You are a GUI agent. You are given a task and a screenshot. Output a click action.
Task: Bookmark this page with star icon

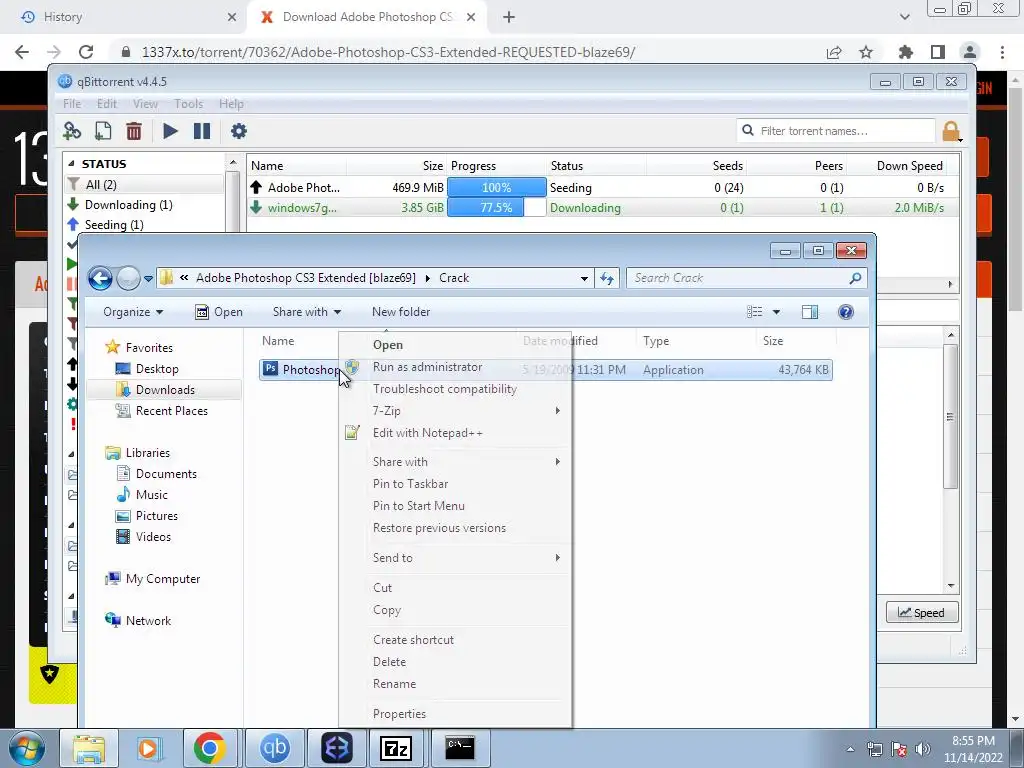pyautogui.click(x=866, y=52)
